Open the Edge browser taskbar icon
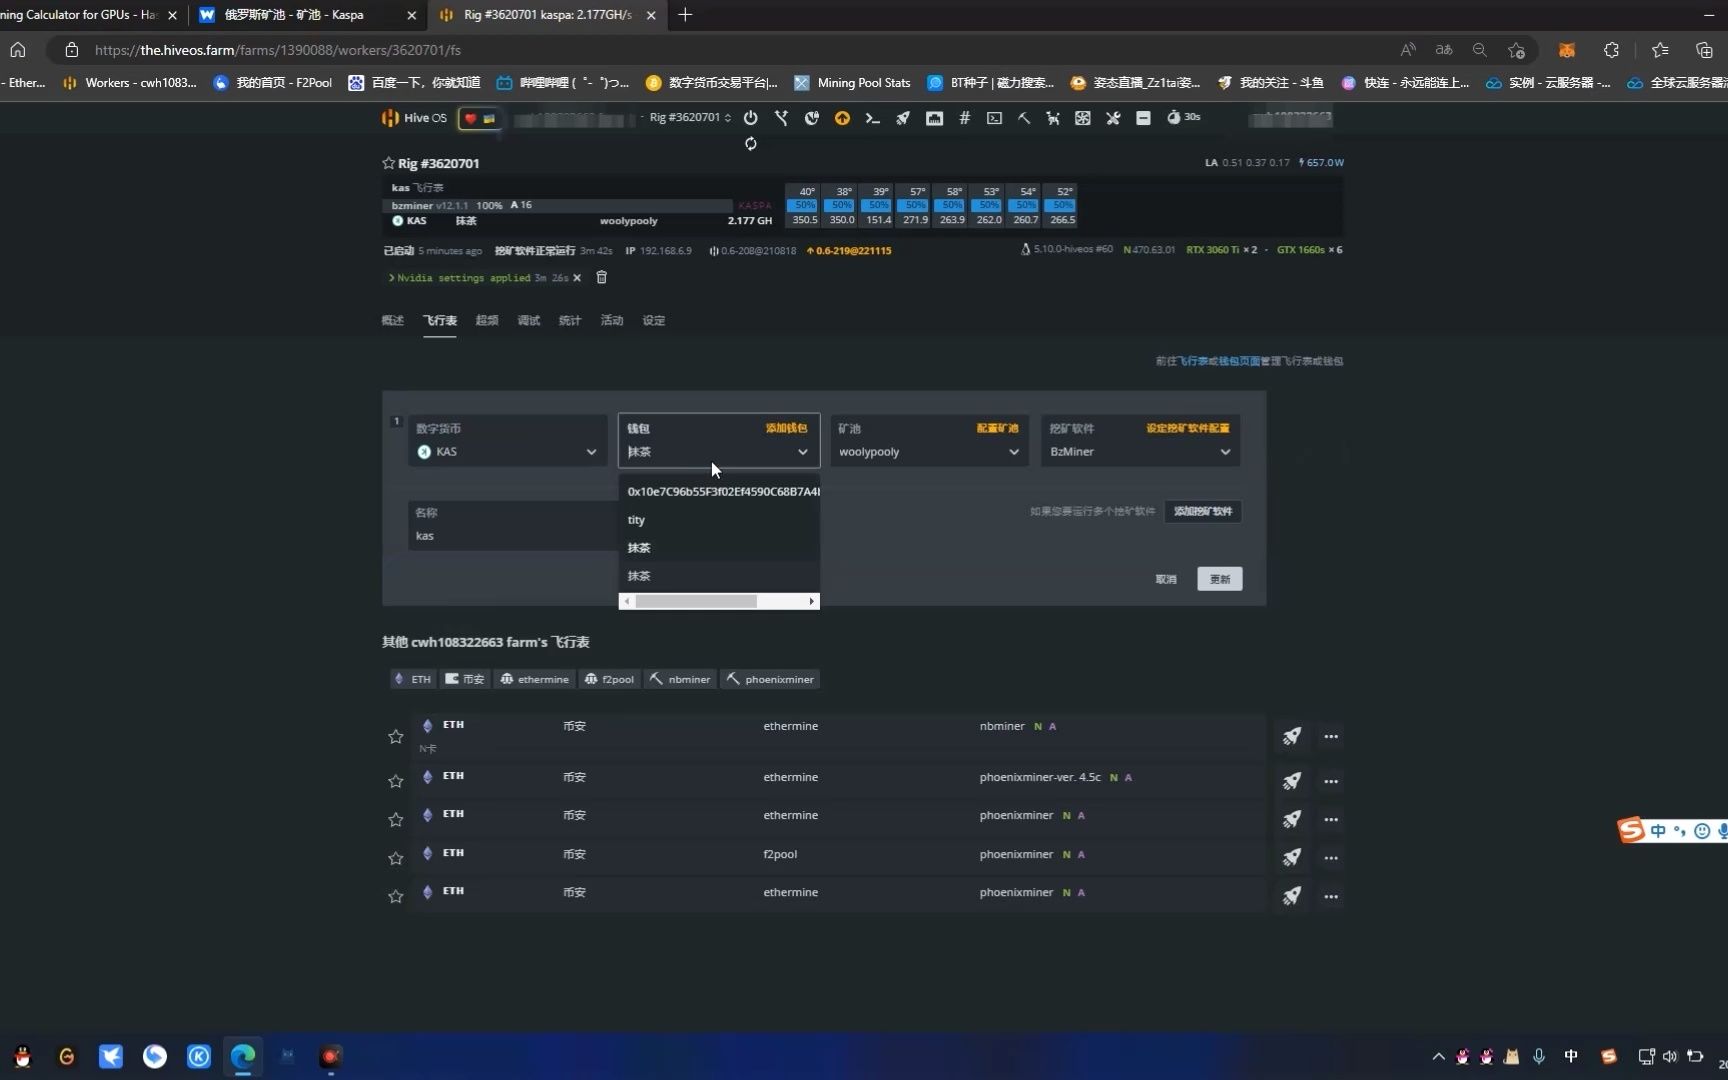Screen dimensions: 1728x1080 tap(243, 1056)
